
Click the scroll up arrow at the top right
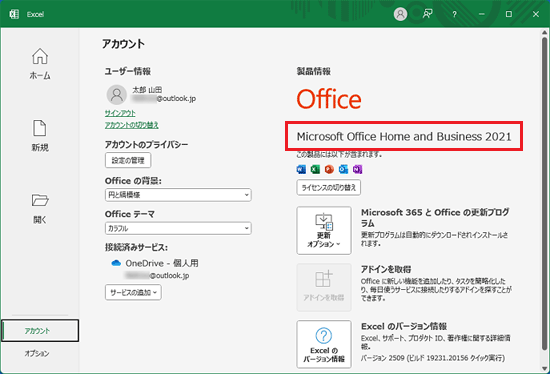point(545,33)
